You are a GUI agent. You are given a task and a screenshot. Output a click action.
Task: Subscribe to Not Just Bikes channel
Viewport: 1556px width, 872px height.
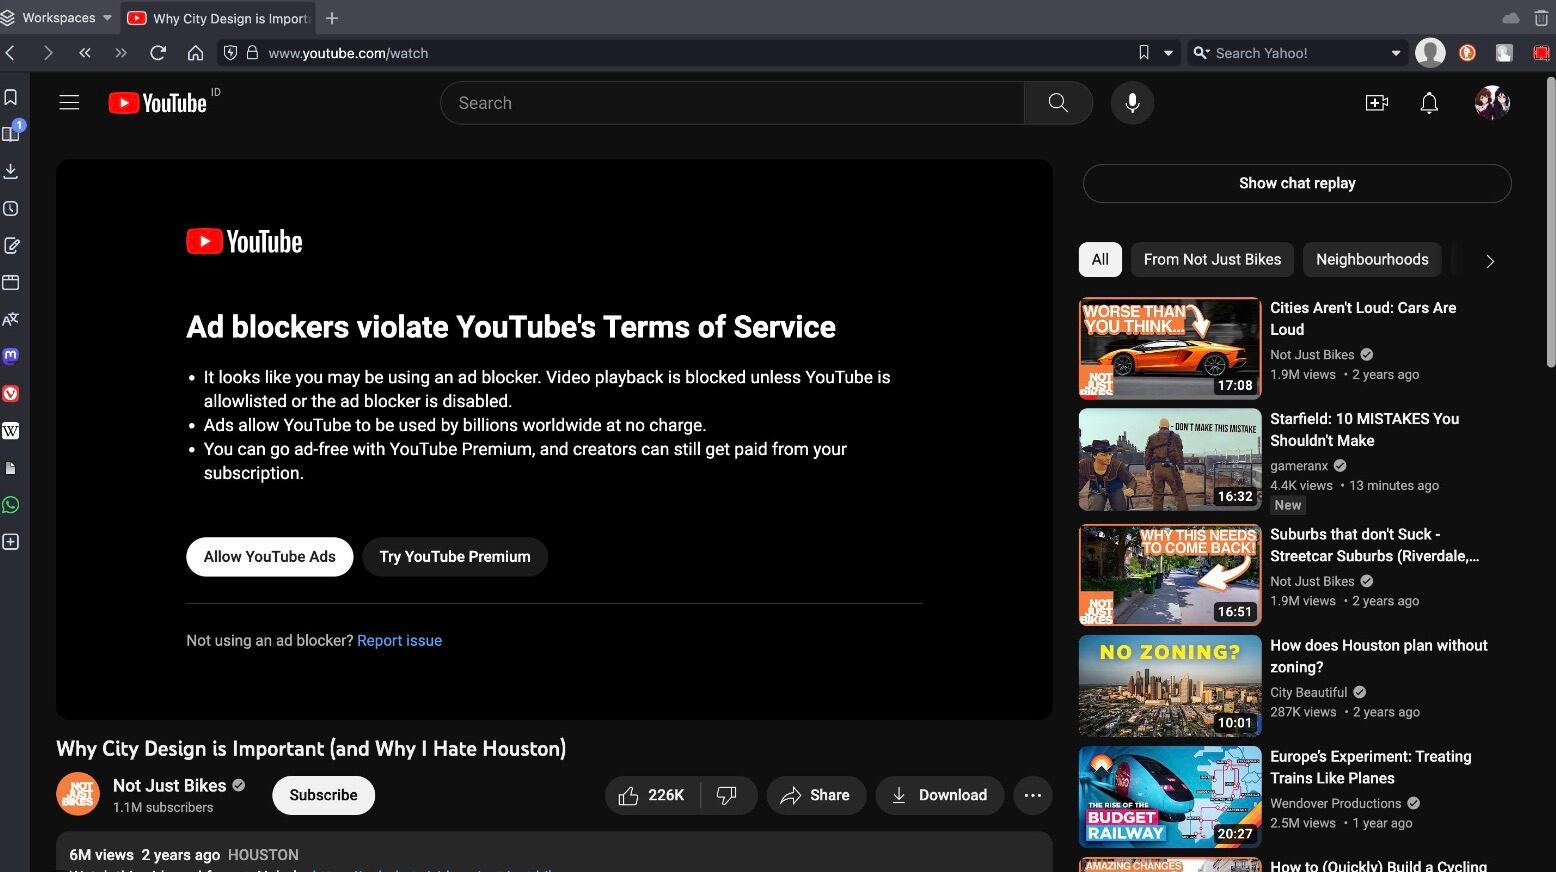point(323,795)
